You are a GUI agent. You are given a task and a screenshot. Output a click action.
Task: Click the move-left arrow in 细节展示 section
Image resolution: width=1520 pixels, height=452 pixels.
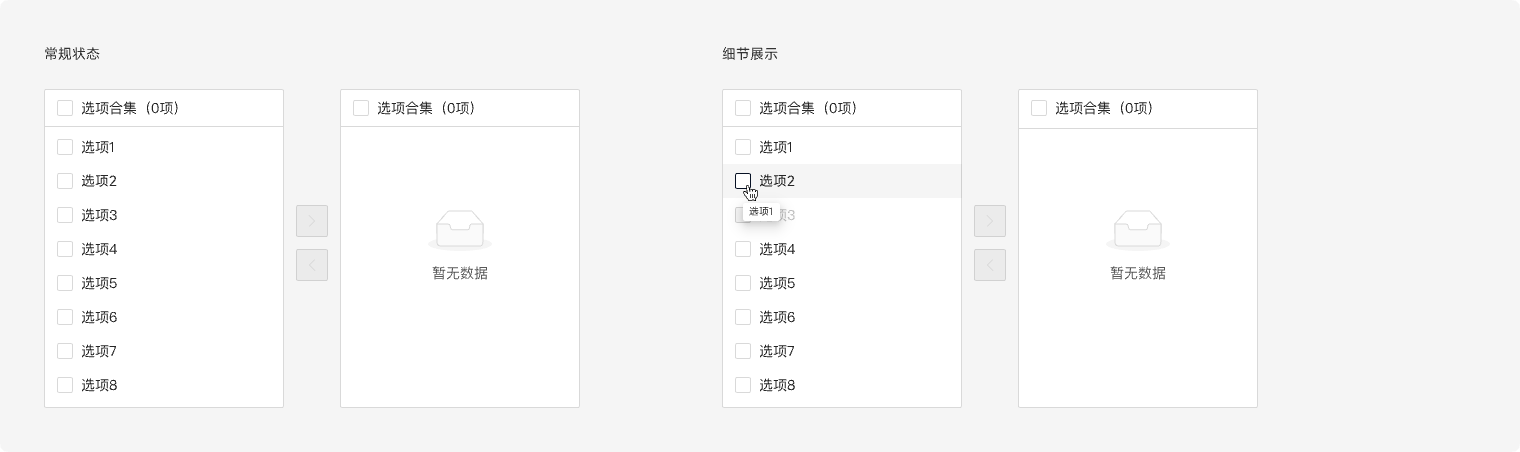click(990, 265)
